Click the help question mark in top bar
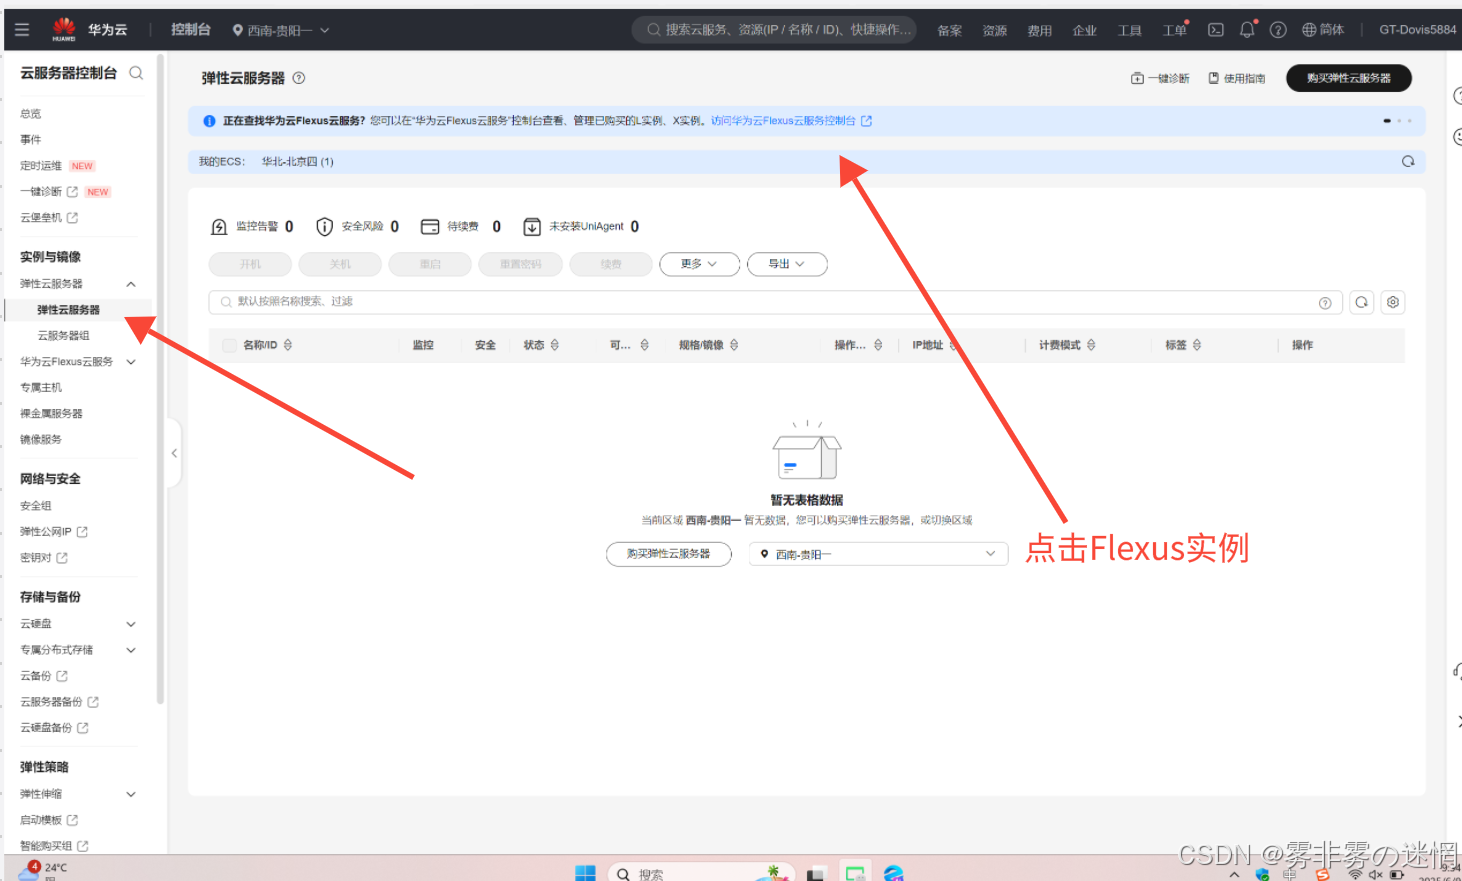The image size is (1462, 881). 1278,30
